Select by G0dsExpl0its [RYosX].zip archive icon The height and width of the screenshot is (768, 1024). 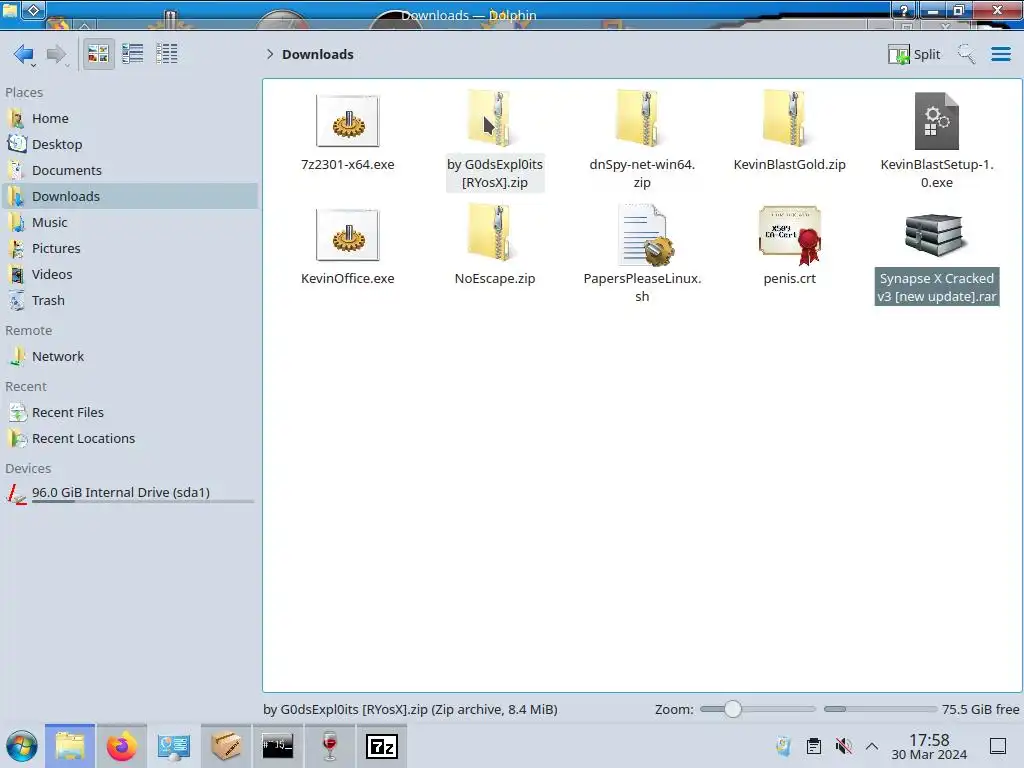point(494,119)
